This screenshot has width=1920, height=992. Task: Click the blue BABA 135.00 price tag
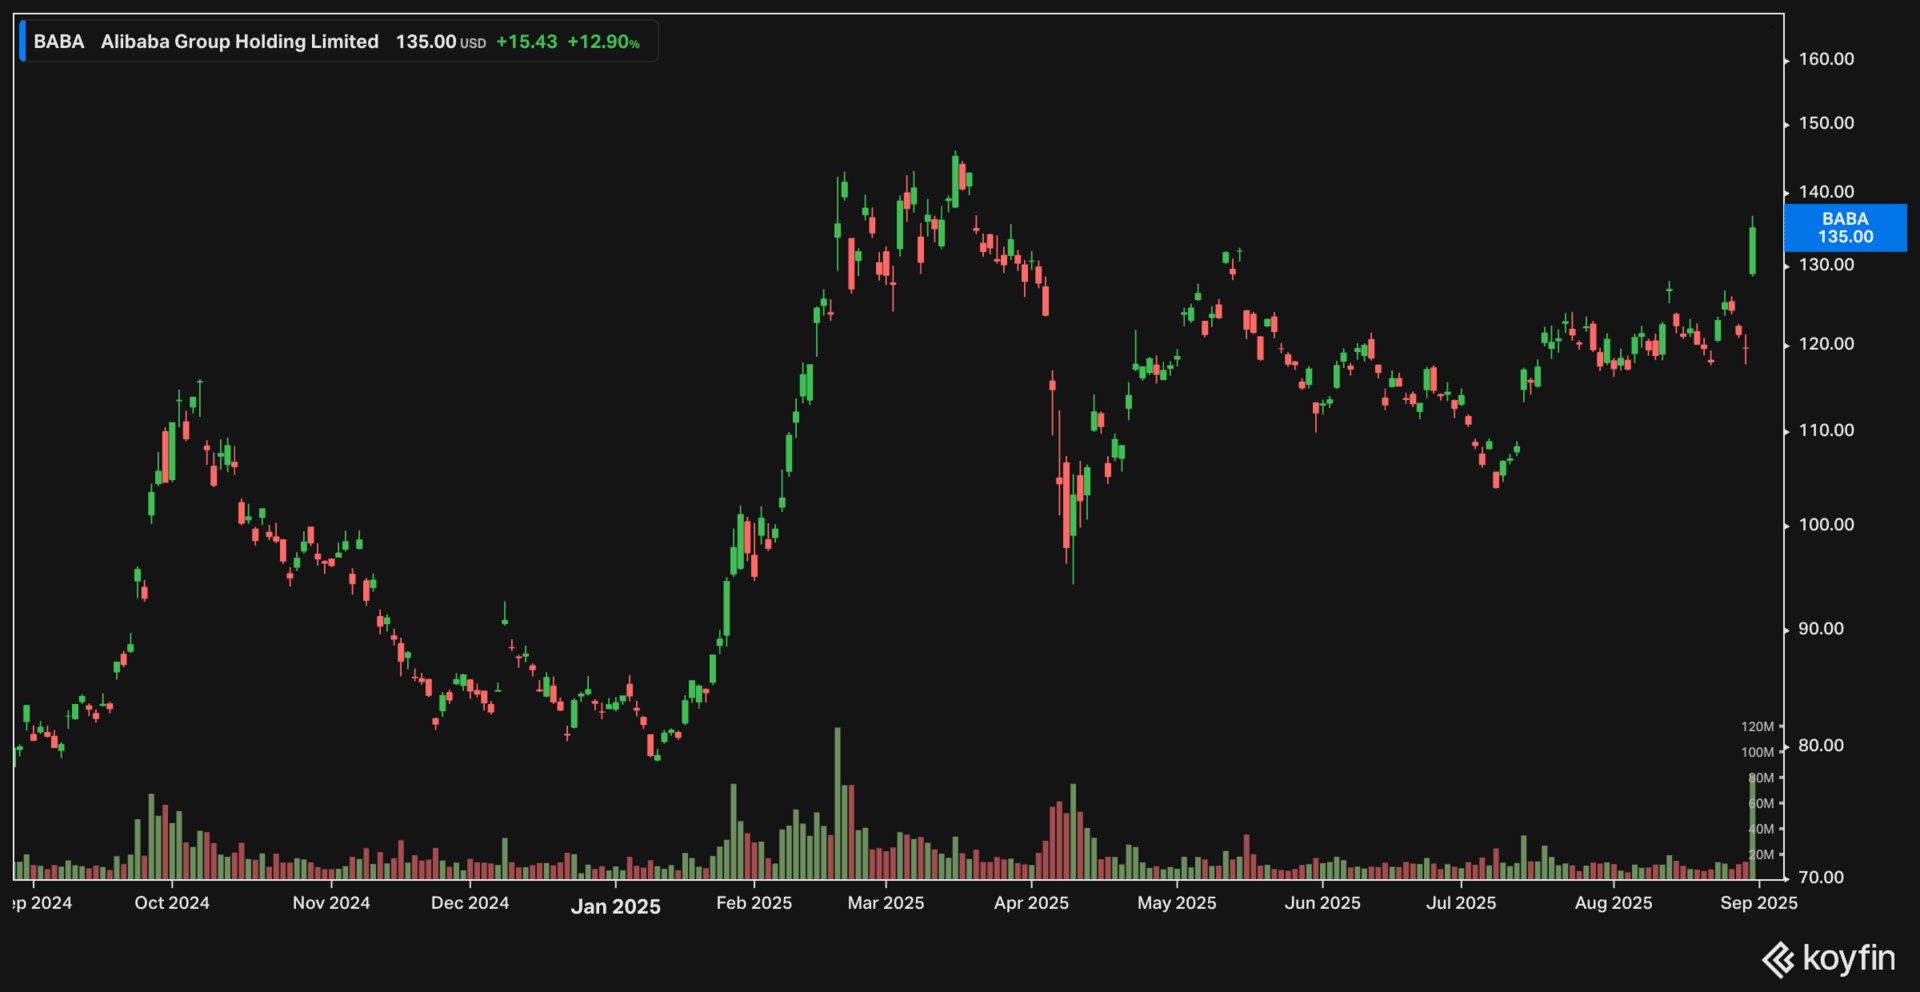1845,228
